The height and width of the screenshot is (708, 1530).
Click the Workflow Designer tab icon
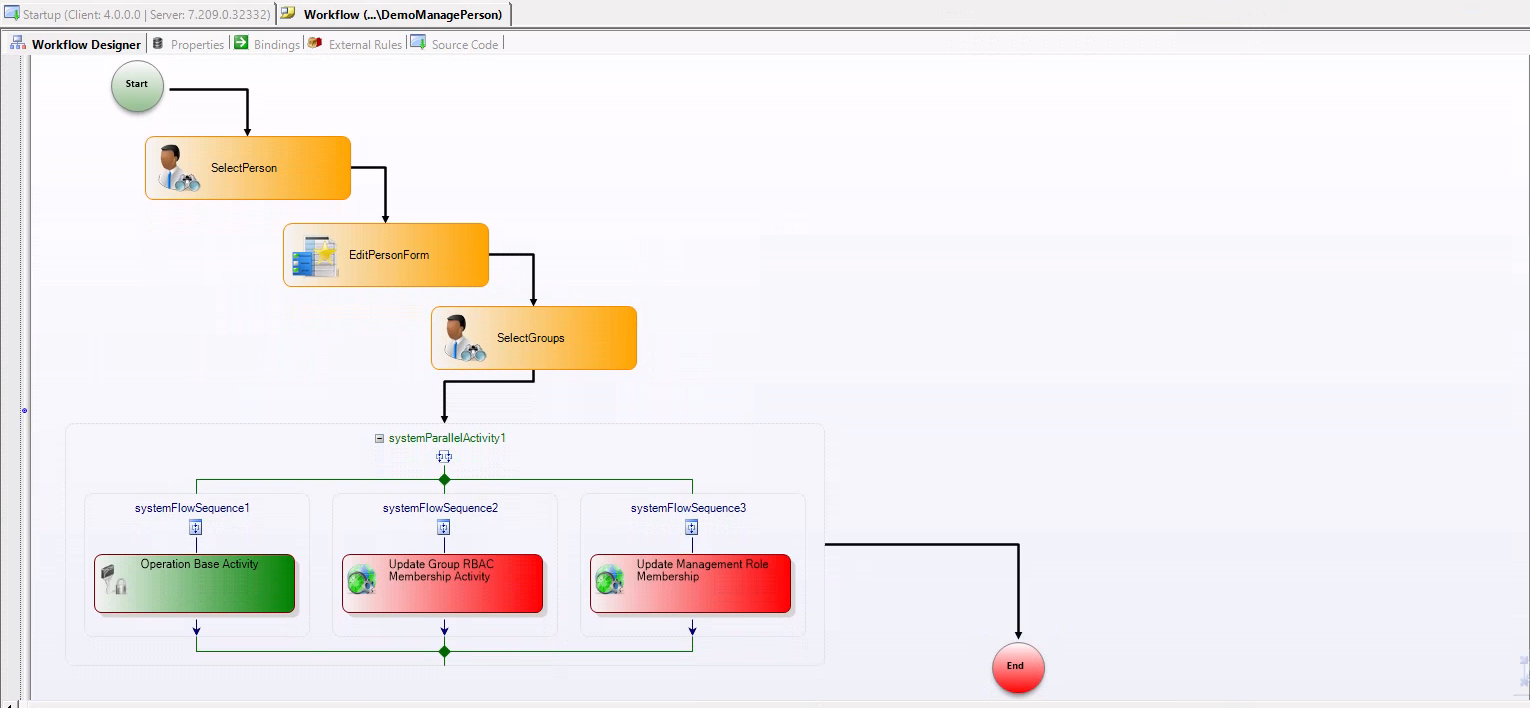tap(18, 43)
